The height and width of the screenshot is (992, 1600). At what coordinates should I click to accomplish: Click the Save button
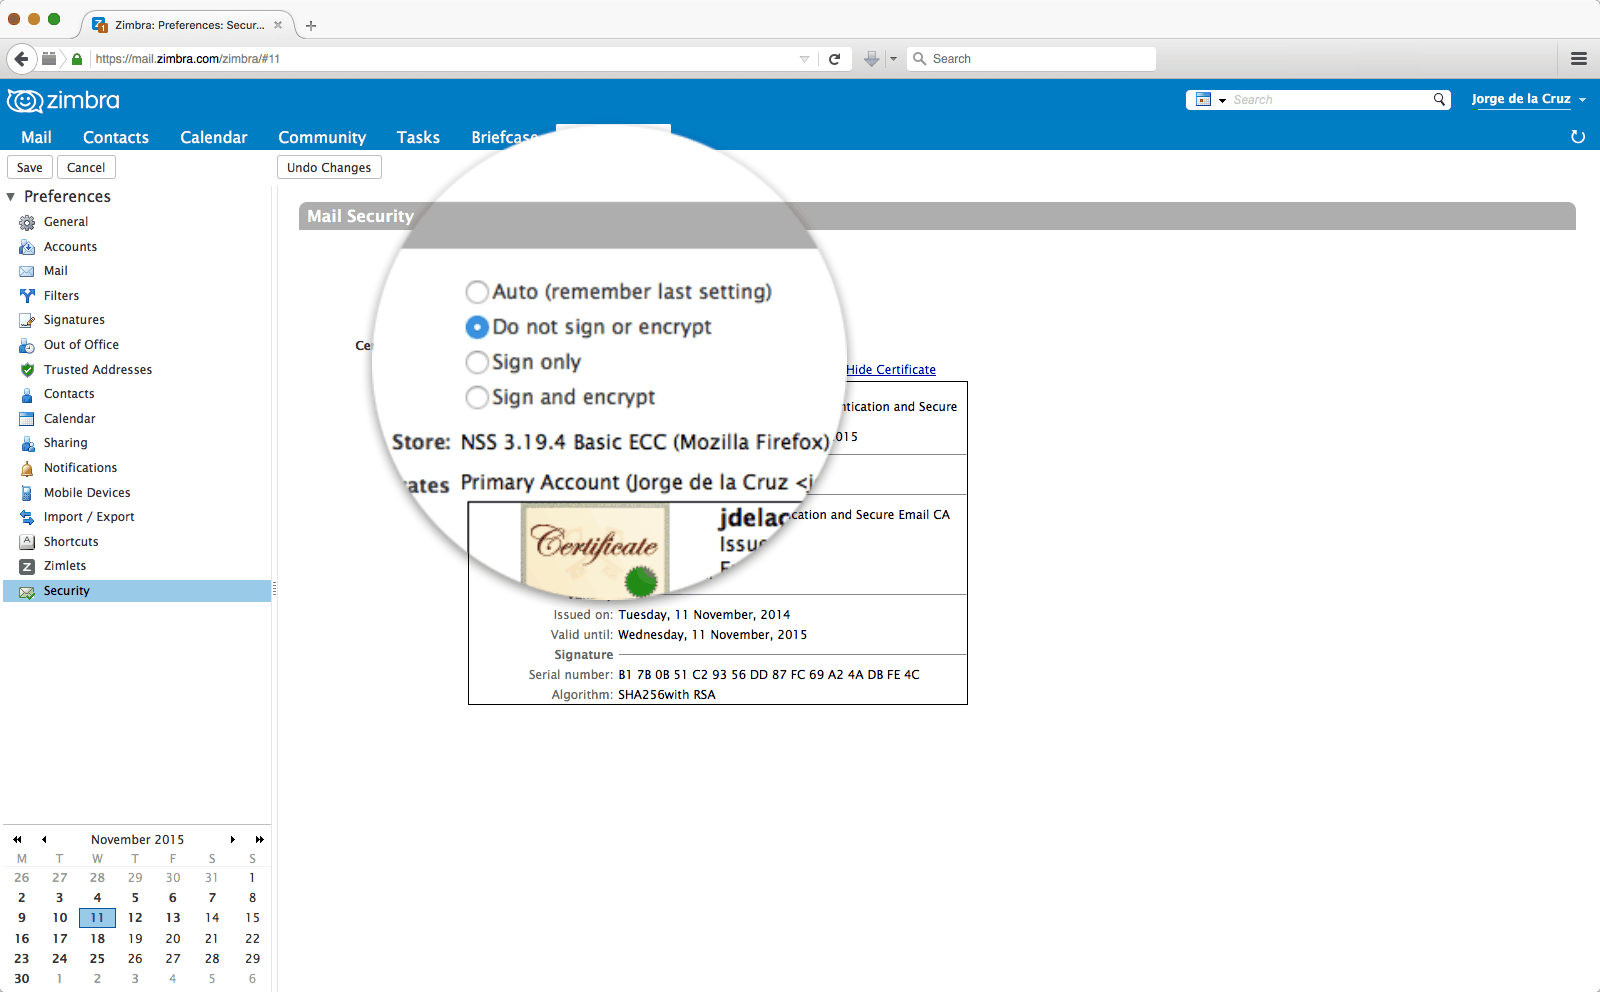coord(30,168)
